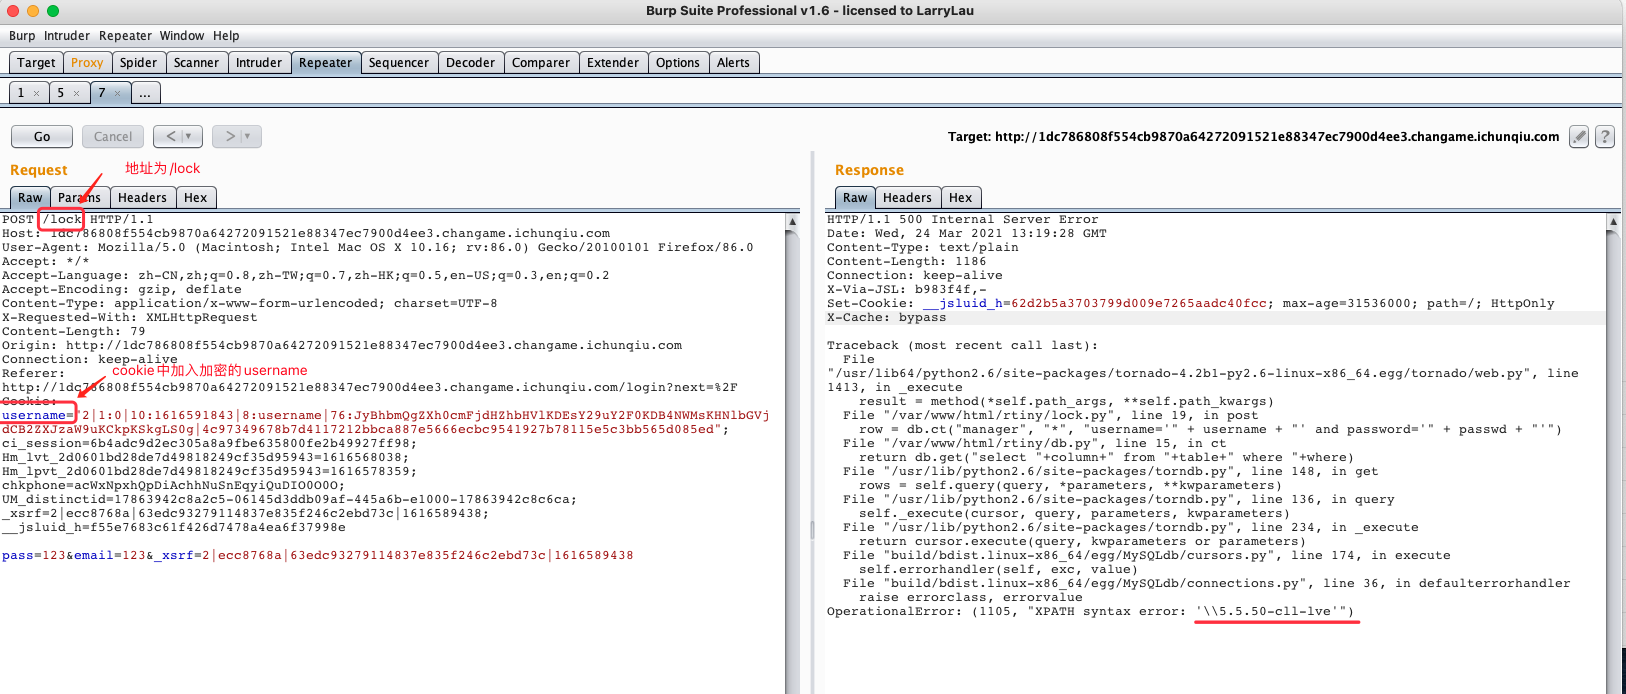The image size is (1626, 694).
Task: Switch to the Sequencer tool tab
Action: [x=399, y=63]
